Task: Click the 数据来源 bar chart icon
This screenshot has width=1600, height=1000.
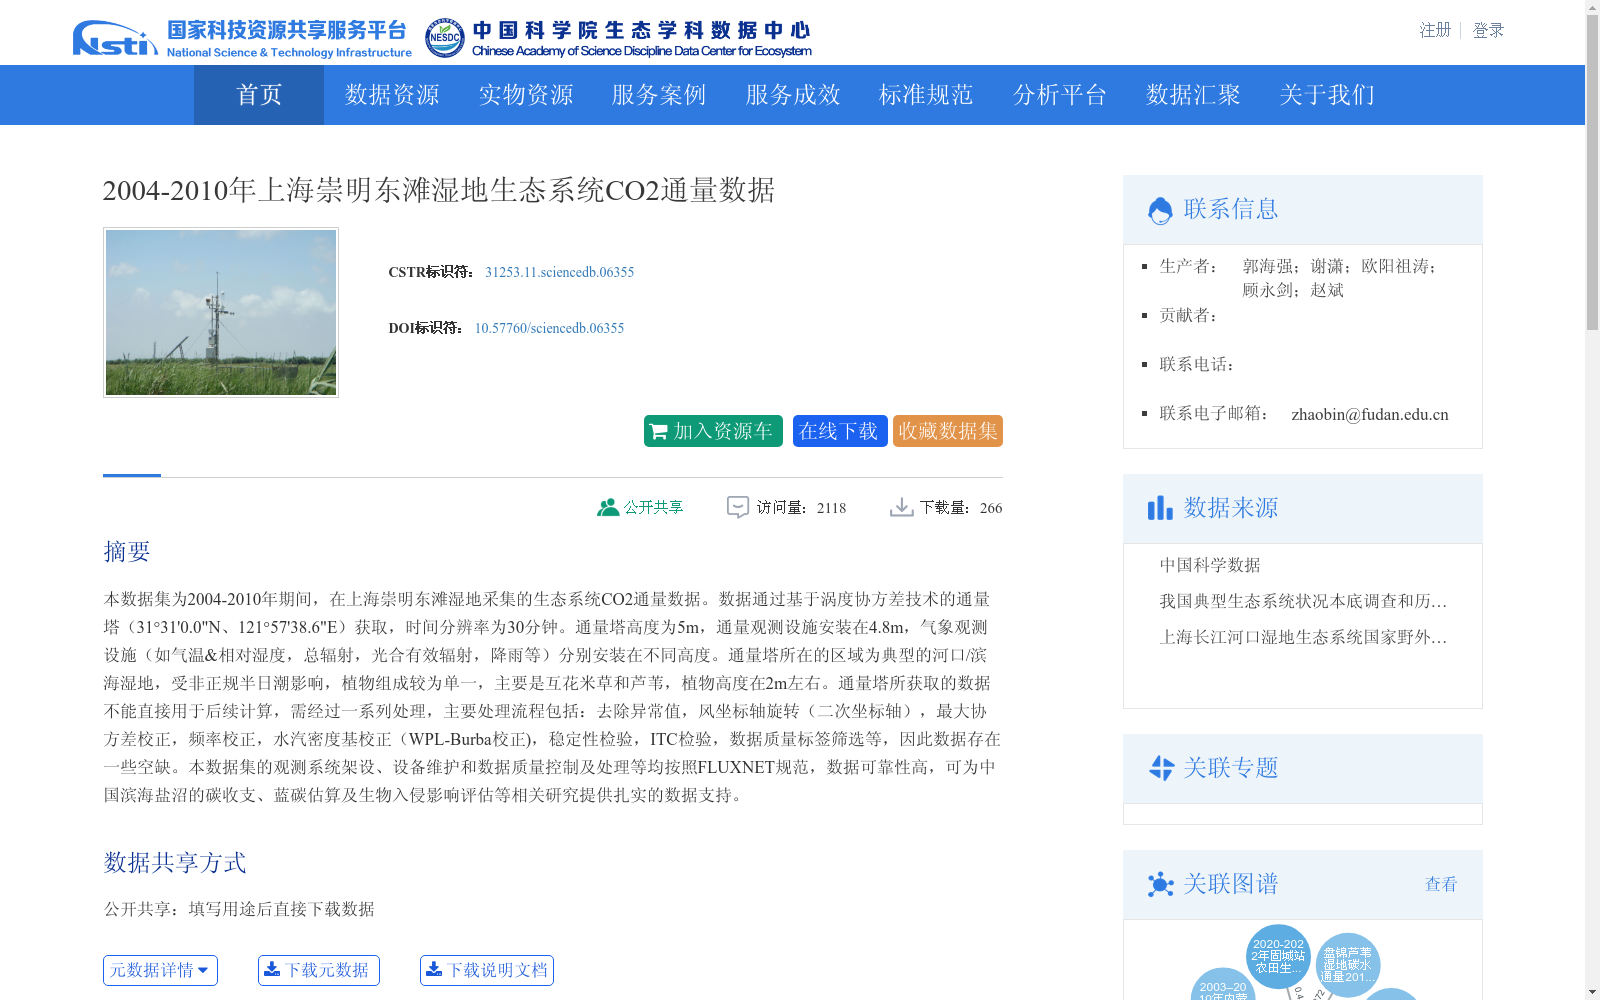Action: (1160, 508)
